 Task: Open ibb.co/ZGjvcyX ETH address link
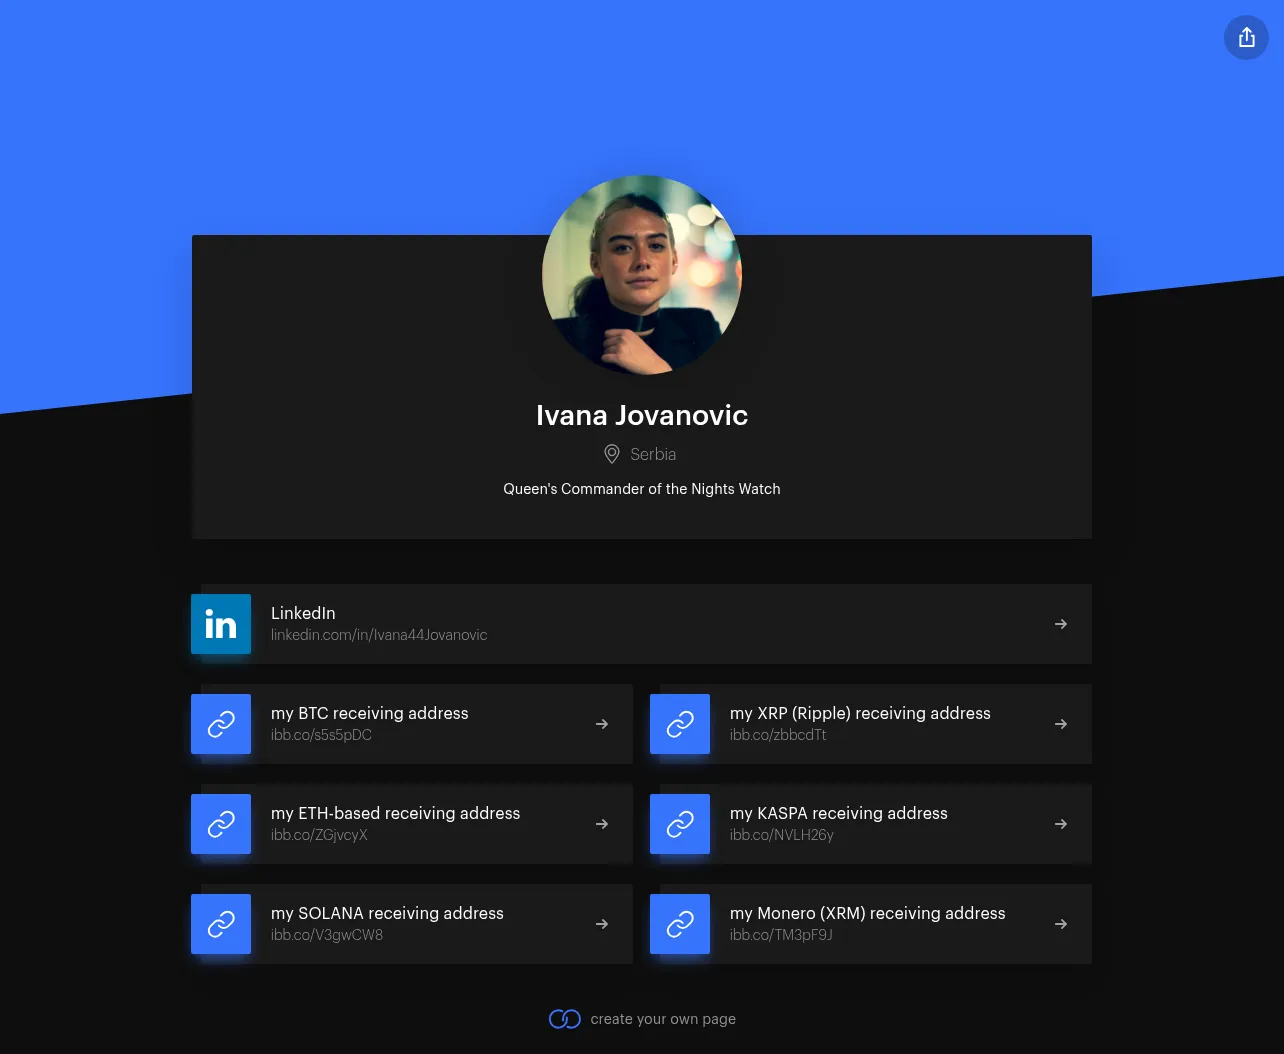pyautogui.click(x=319, y=835)
